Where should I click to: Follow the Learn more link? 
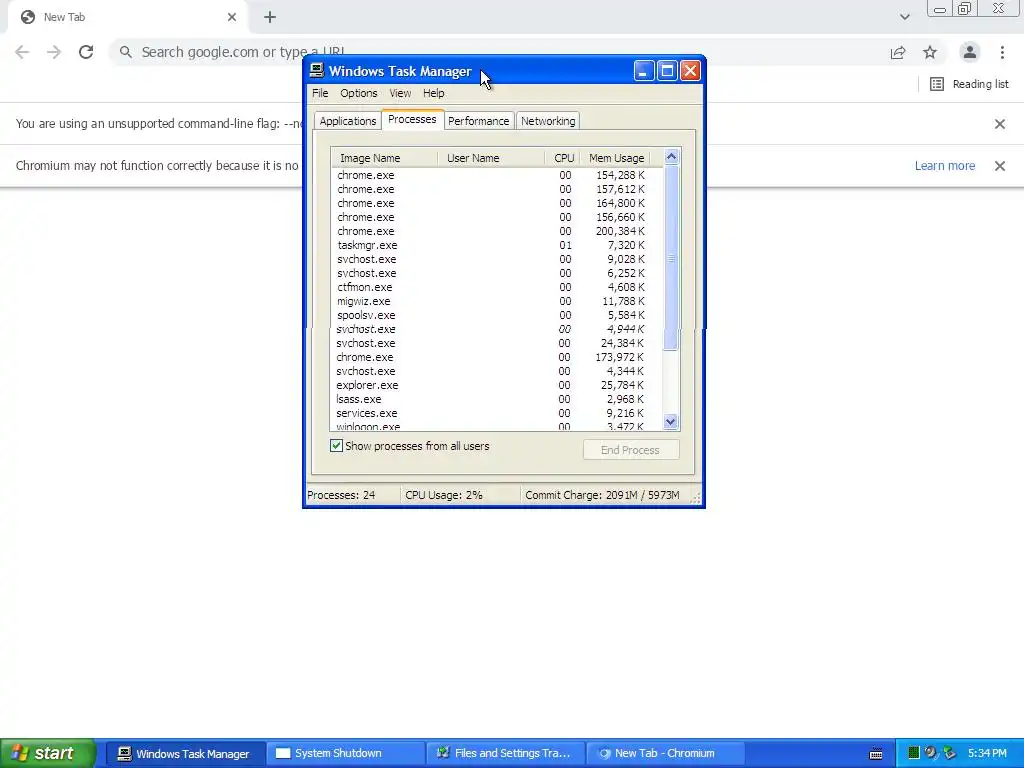coord(944,166)
